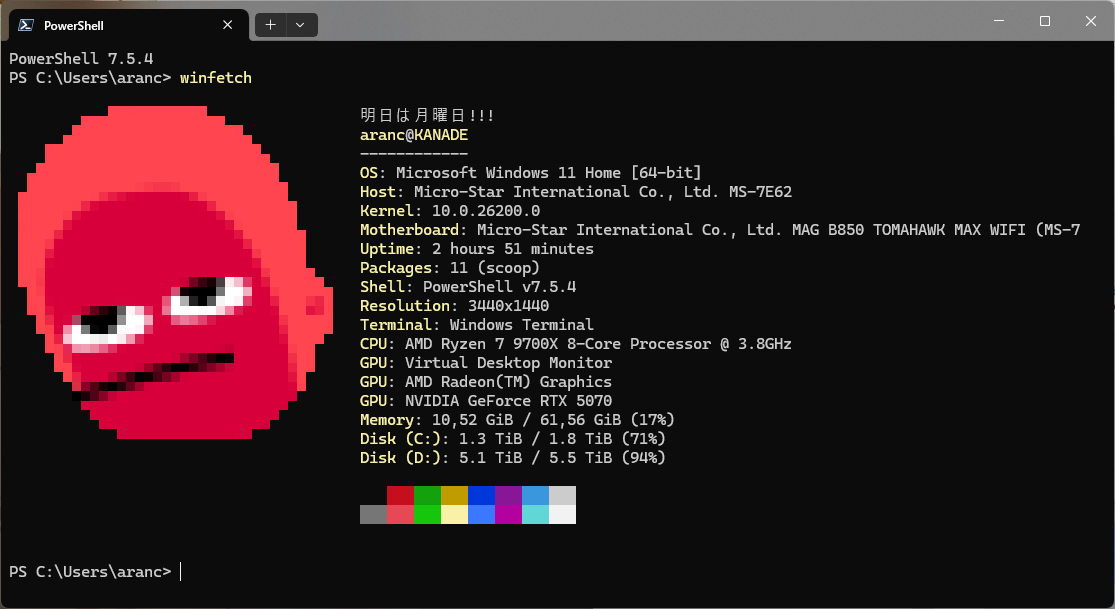Click the 'PowerShell 7.5.4' version line
This screenshot has width=1115, height=609.
(81, 58)
